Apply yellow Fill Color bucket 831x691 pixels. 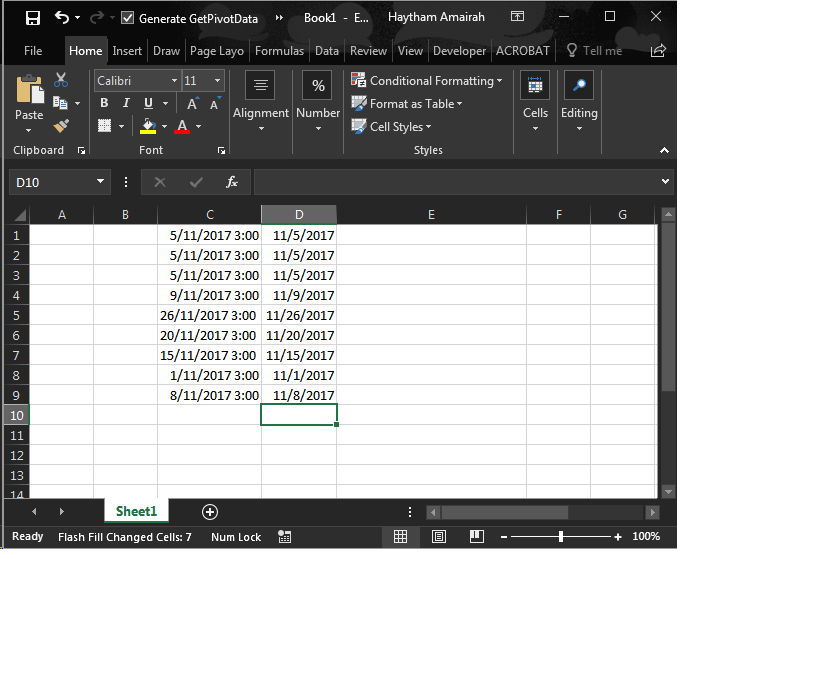(148, 126)
